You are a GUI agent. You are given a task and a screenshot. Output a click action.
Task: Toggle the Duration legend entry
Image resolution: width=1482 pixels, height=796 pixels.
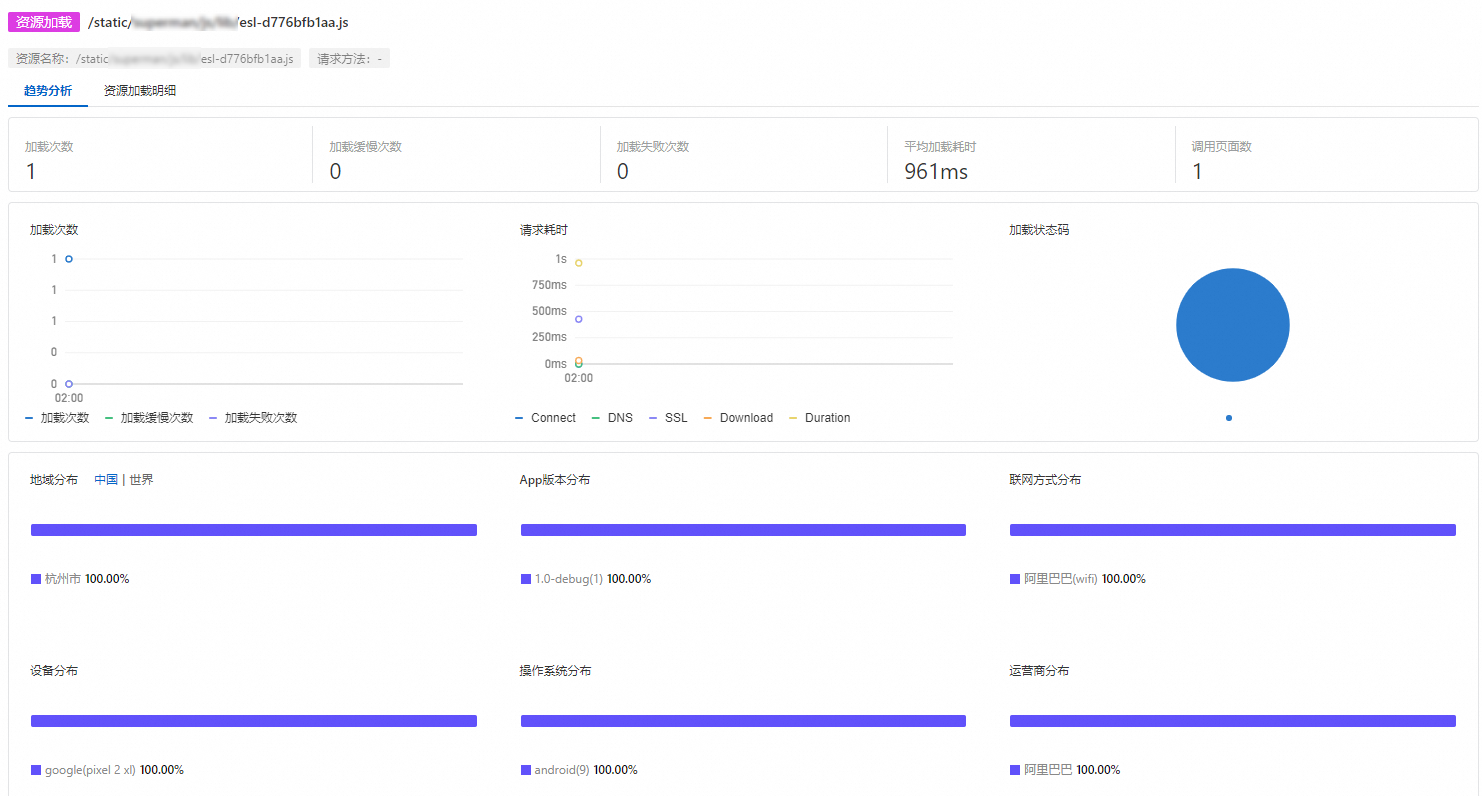click(x=819, y=418)
